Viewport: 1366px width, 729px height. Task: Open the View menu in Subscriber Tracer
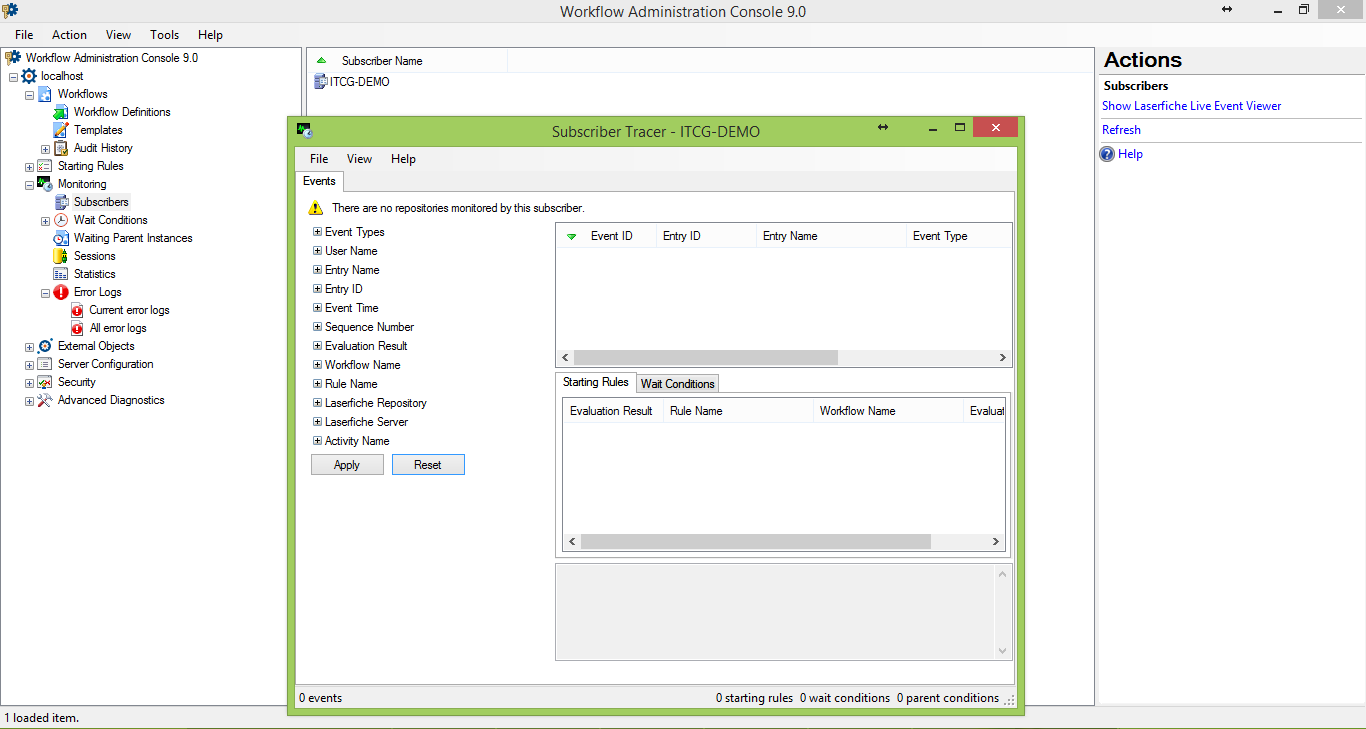point(359,159)
